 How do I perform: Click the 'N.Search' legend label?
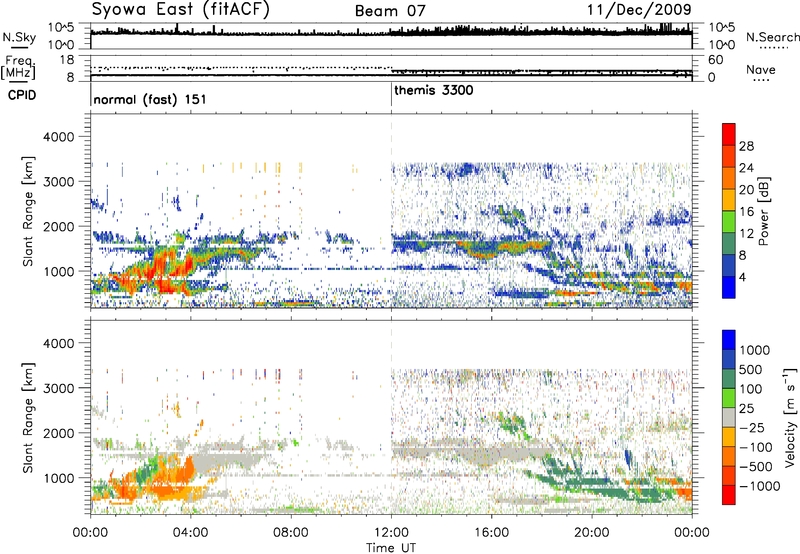tap(772, 37)
